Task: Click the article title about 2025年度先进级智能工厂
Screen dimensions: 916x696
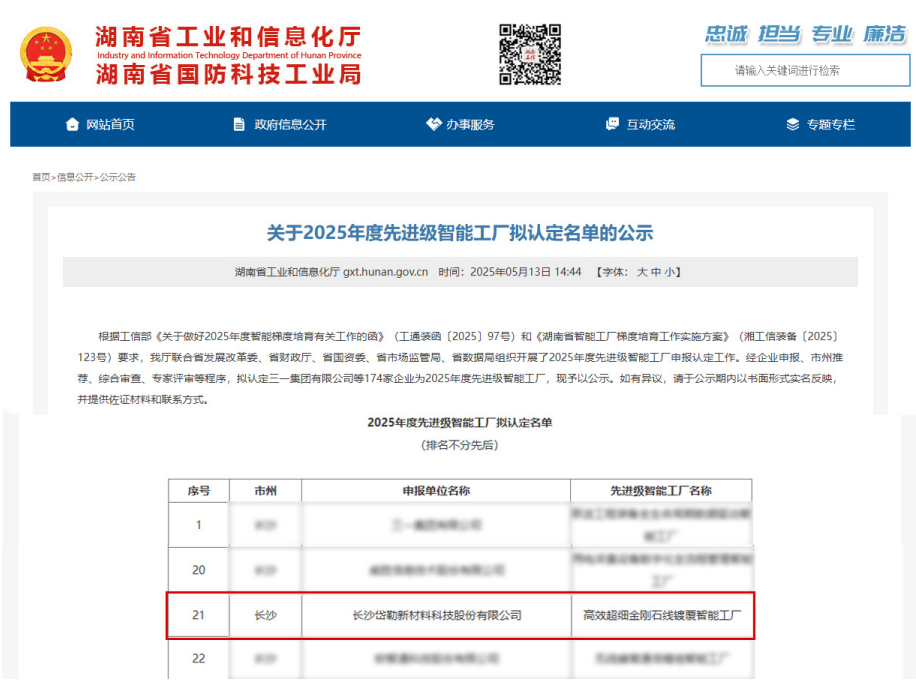Action: [459, 233]
